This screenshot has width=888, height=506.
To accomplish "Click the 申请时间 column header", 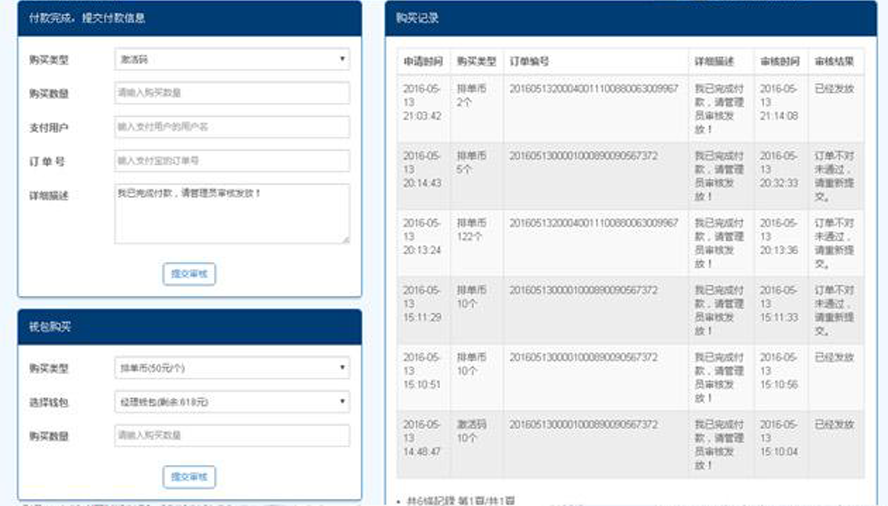I will coord(422,61).
